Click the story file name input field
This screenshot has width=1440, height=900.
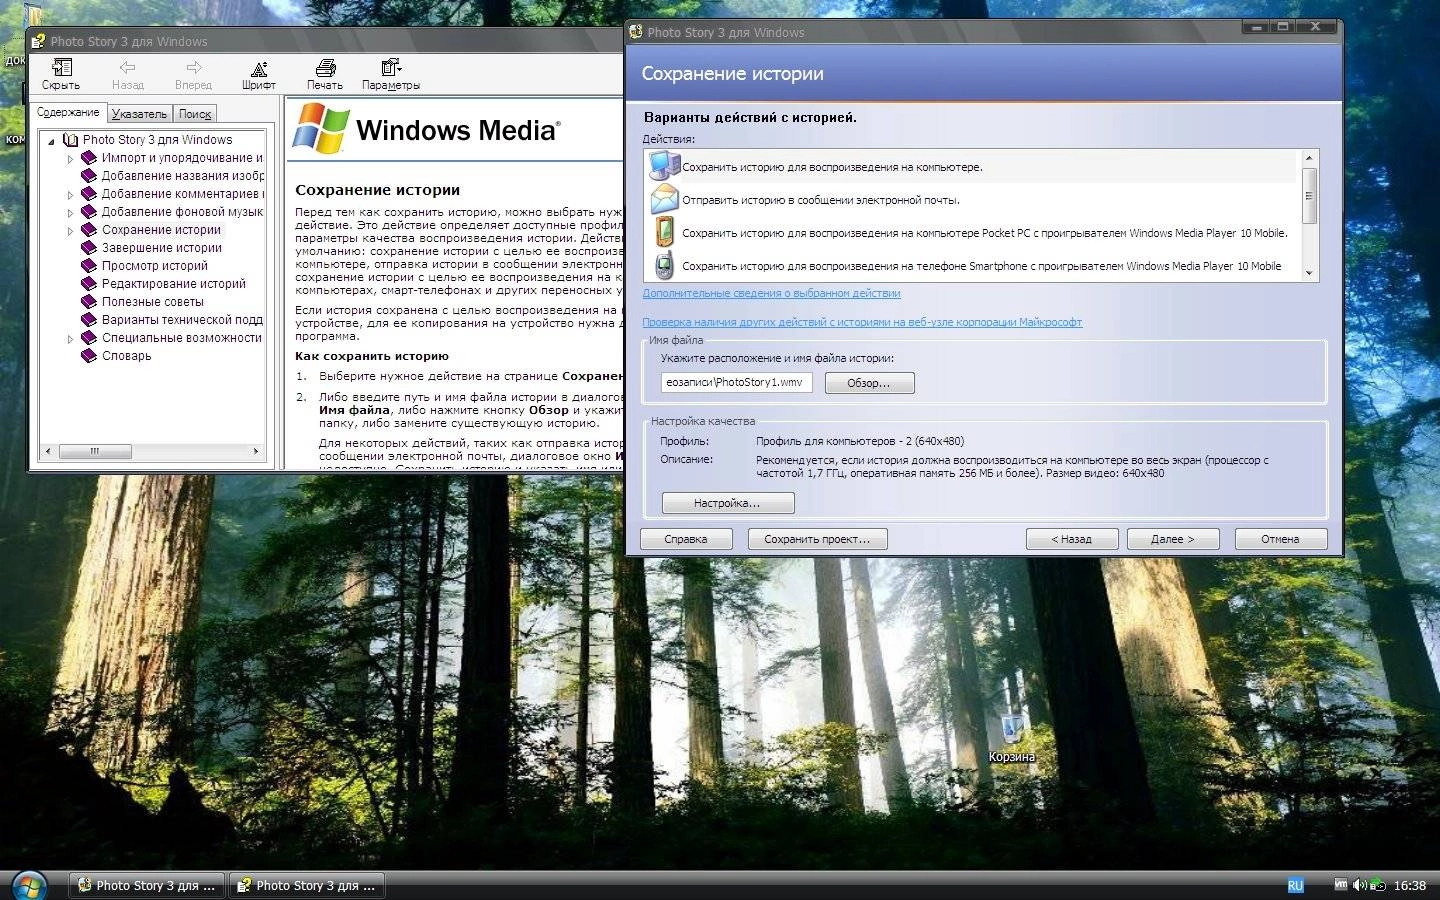(736, 383)
